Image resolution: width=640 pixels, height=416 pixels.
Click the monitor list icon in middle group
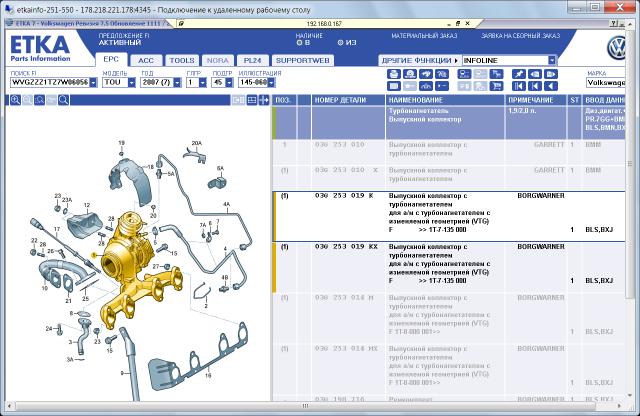[x=464, y=74]
